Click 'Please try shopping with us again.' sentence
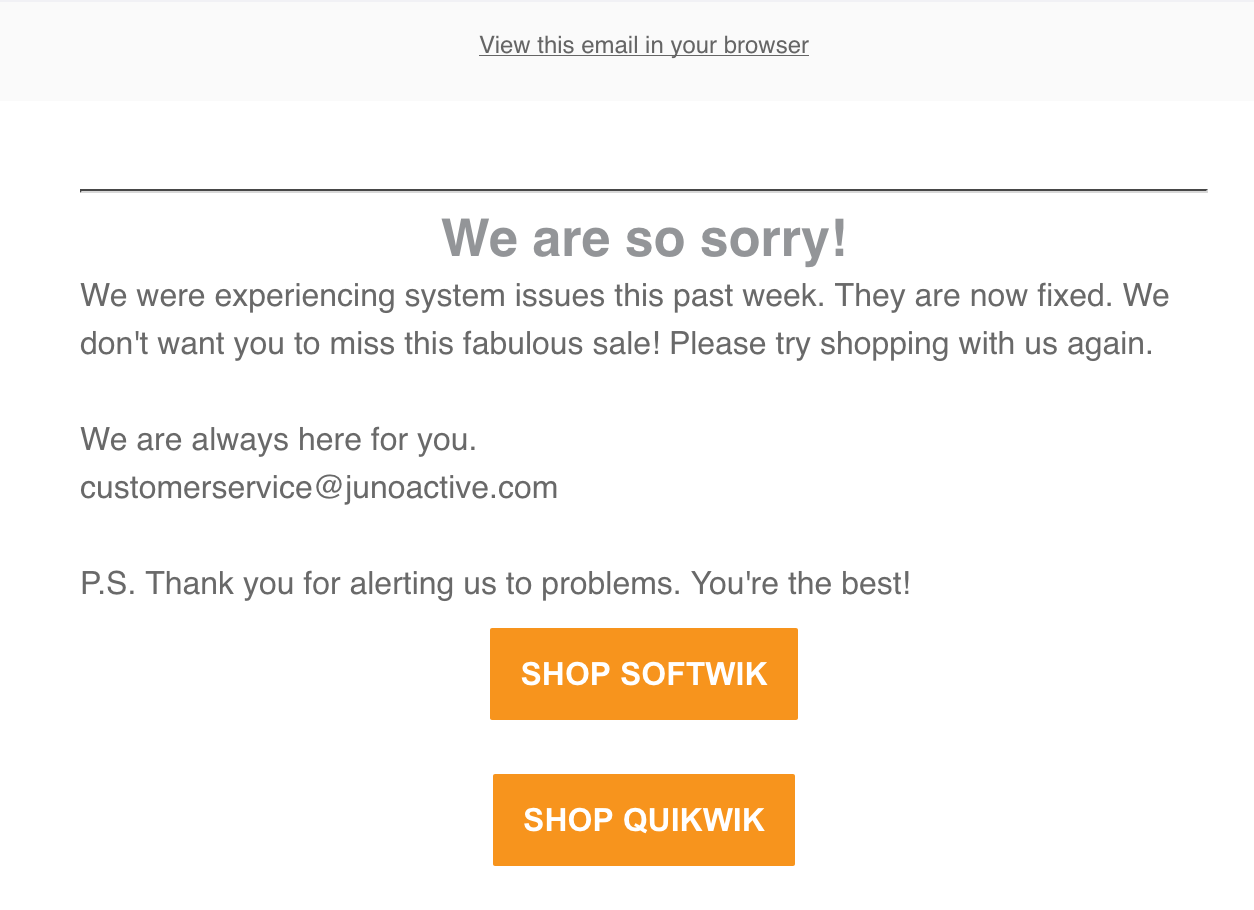The image size is (1254, 910). [911, 344]
